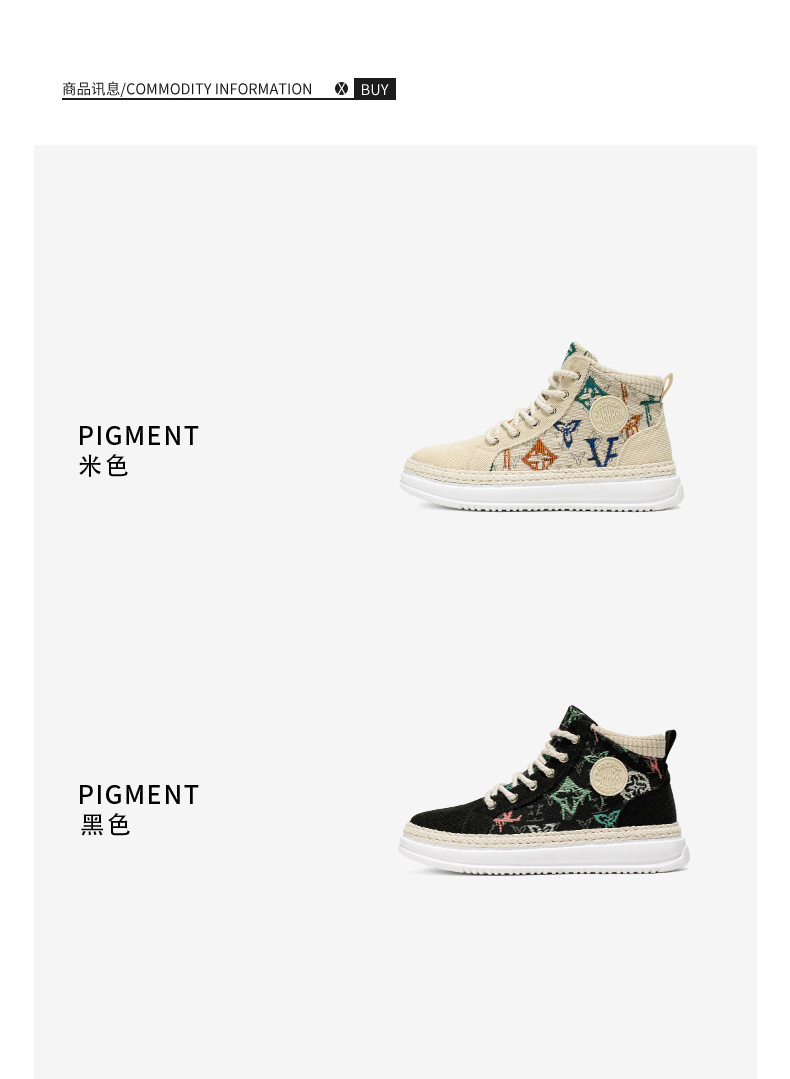
Task: Click orange diamond emblem on beige shoe
Action: (x=539, y=456)
